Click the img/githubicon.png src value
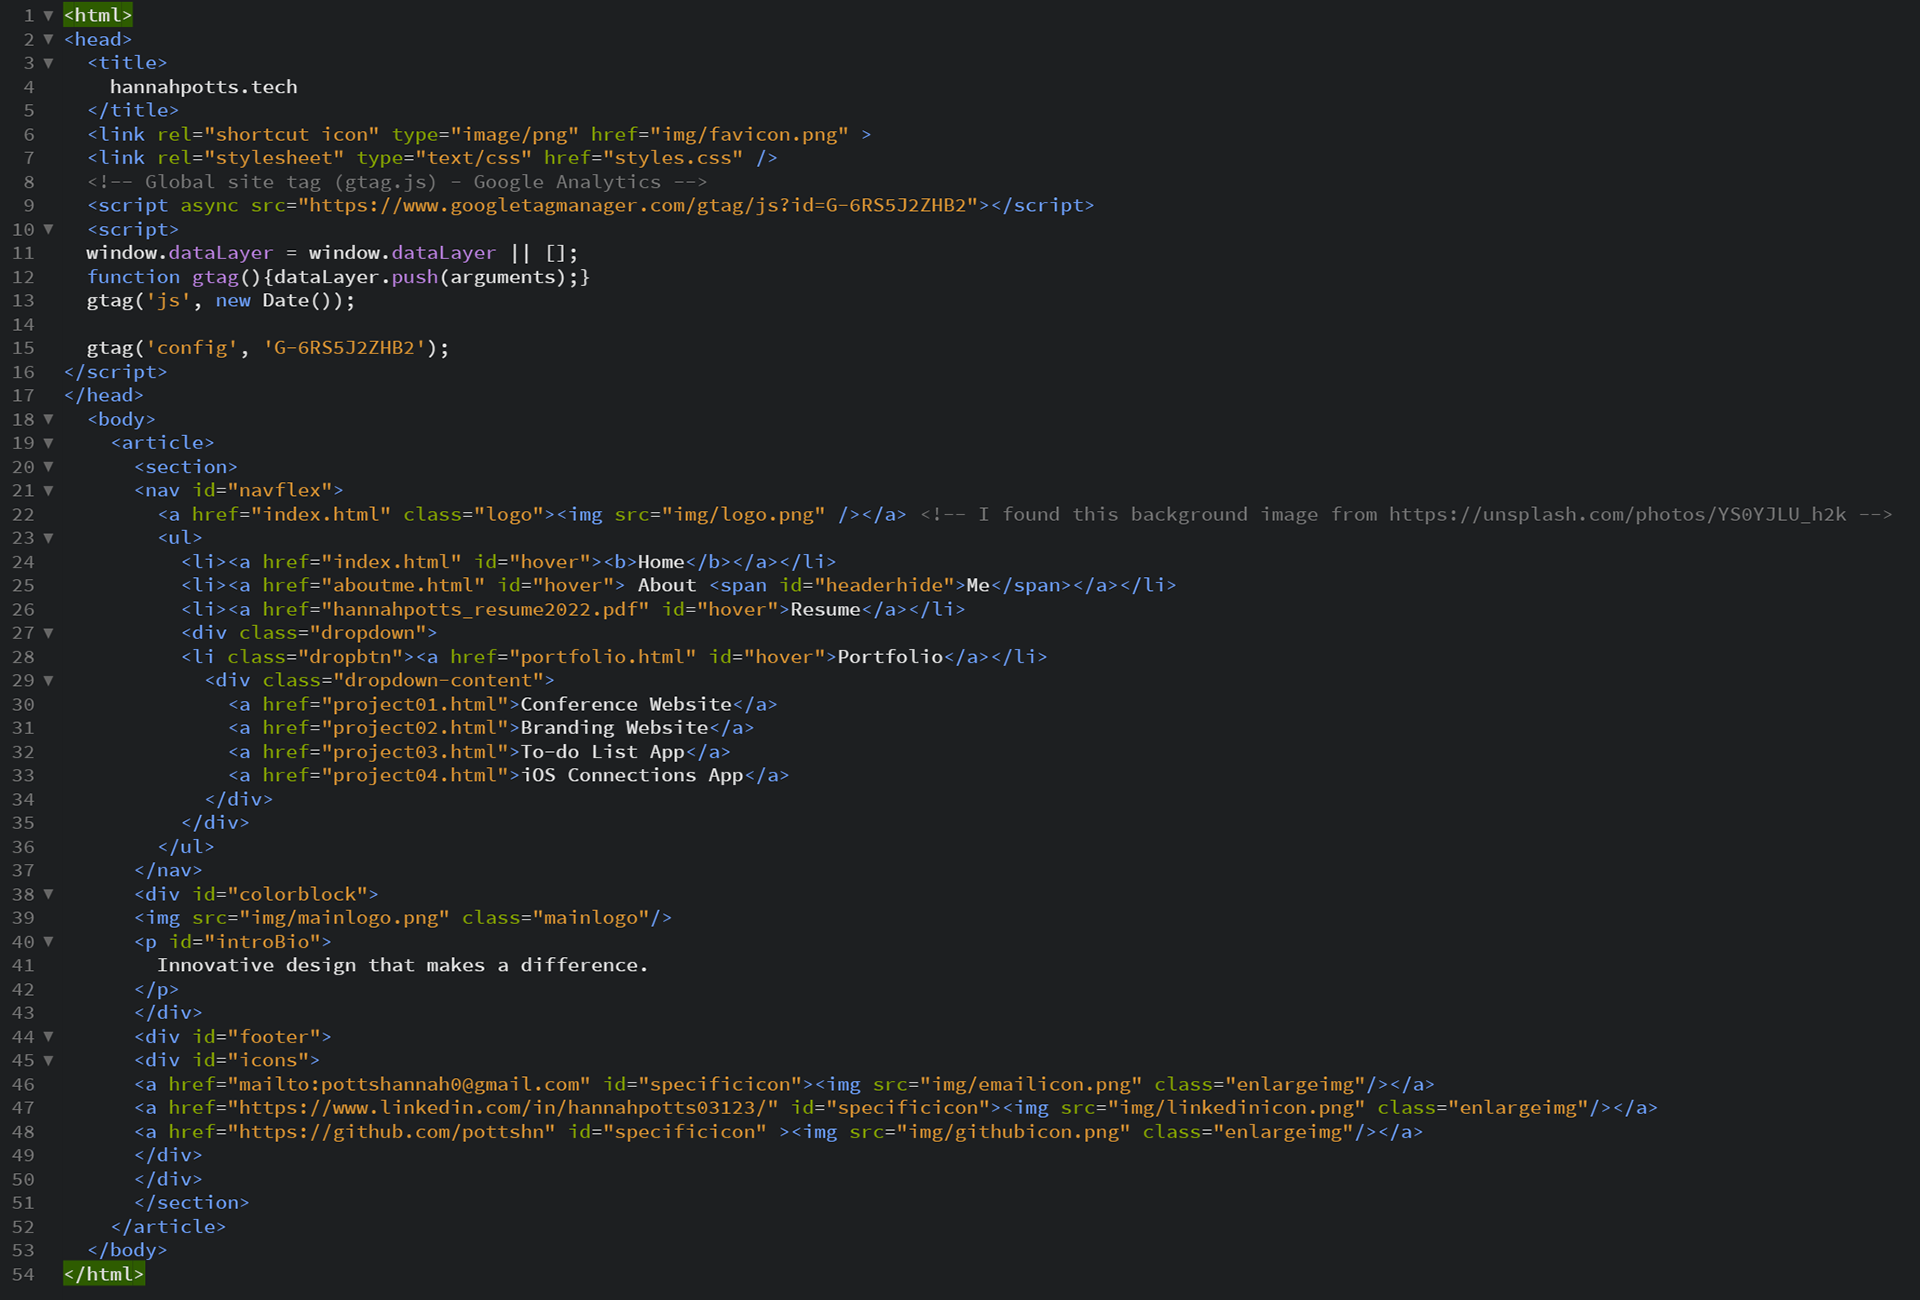Image resolution: width=1920 pixels, height=1300 pixels. [x=1014, y=1132]
